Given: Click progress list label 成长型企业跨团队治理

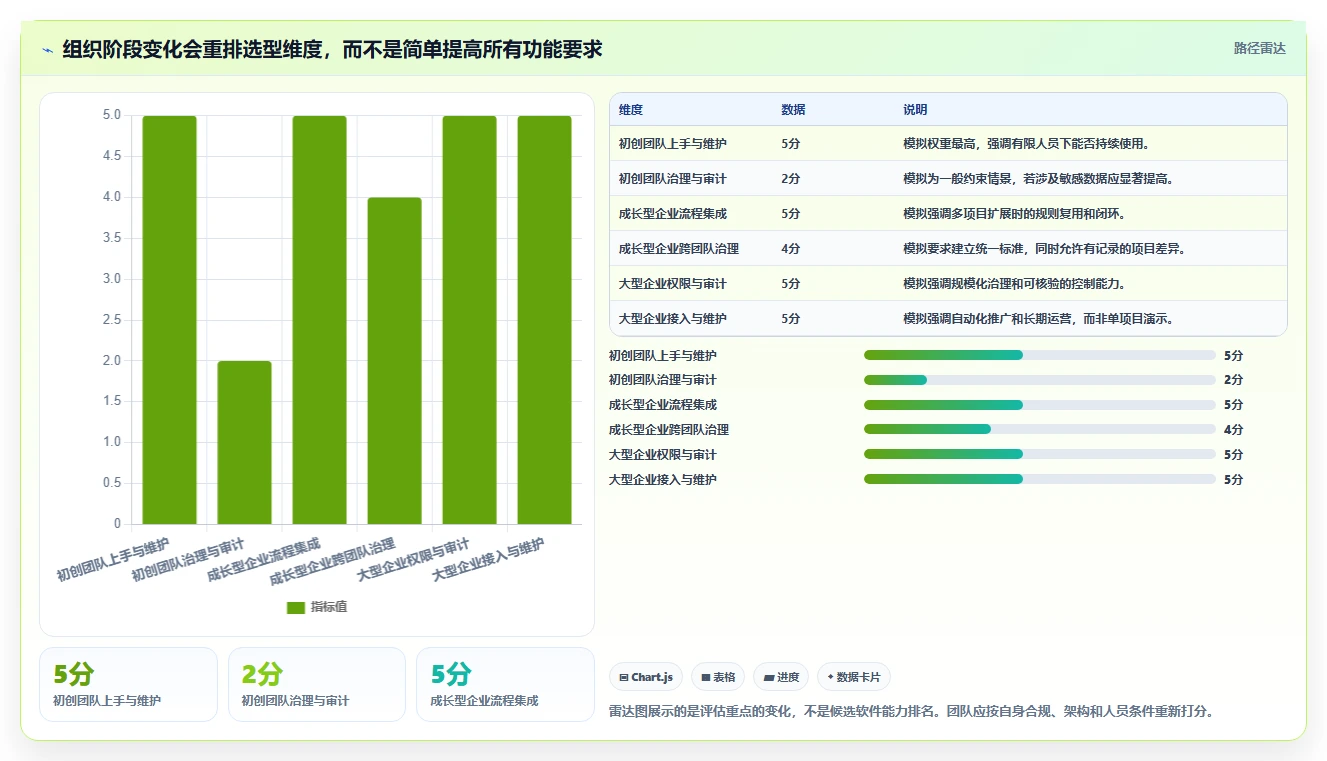Looking at the screenshot, I should point(669,430).
